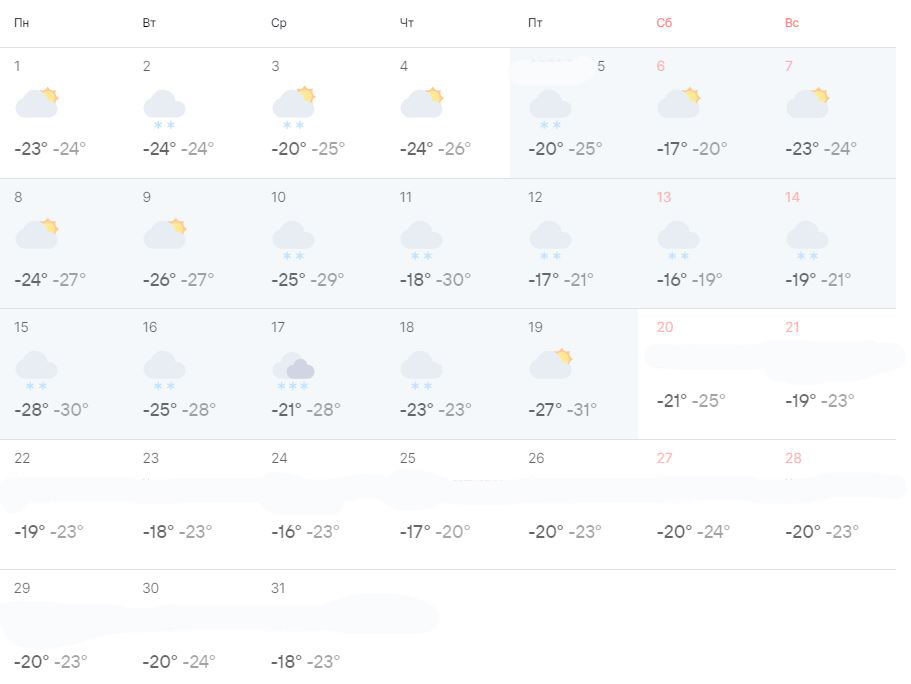Click the Пн weekday column header

pos(22,23)
